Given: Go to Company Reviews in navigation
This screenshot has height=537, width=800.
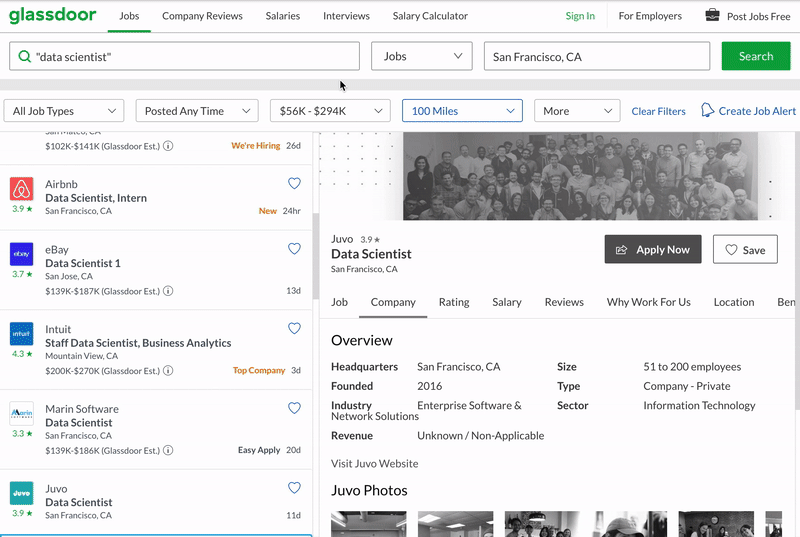Looking at the screenshot, I should [202, 16].
